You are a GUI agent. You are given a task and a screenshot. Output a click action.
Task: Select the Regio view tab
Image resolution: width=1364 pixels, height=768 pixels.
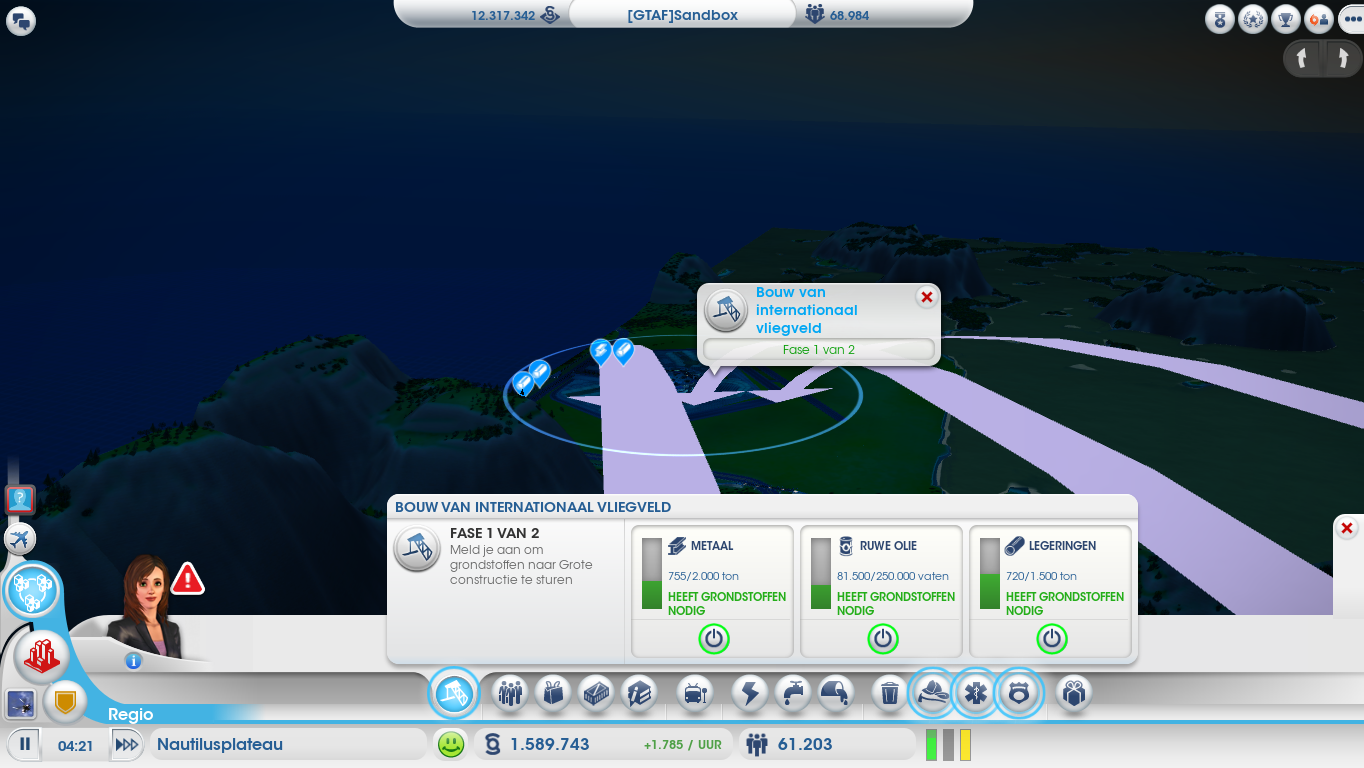131,714
